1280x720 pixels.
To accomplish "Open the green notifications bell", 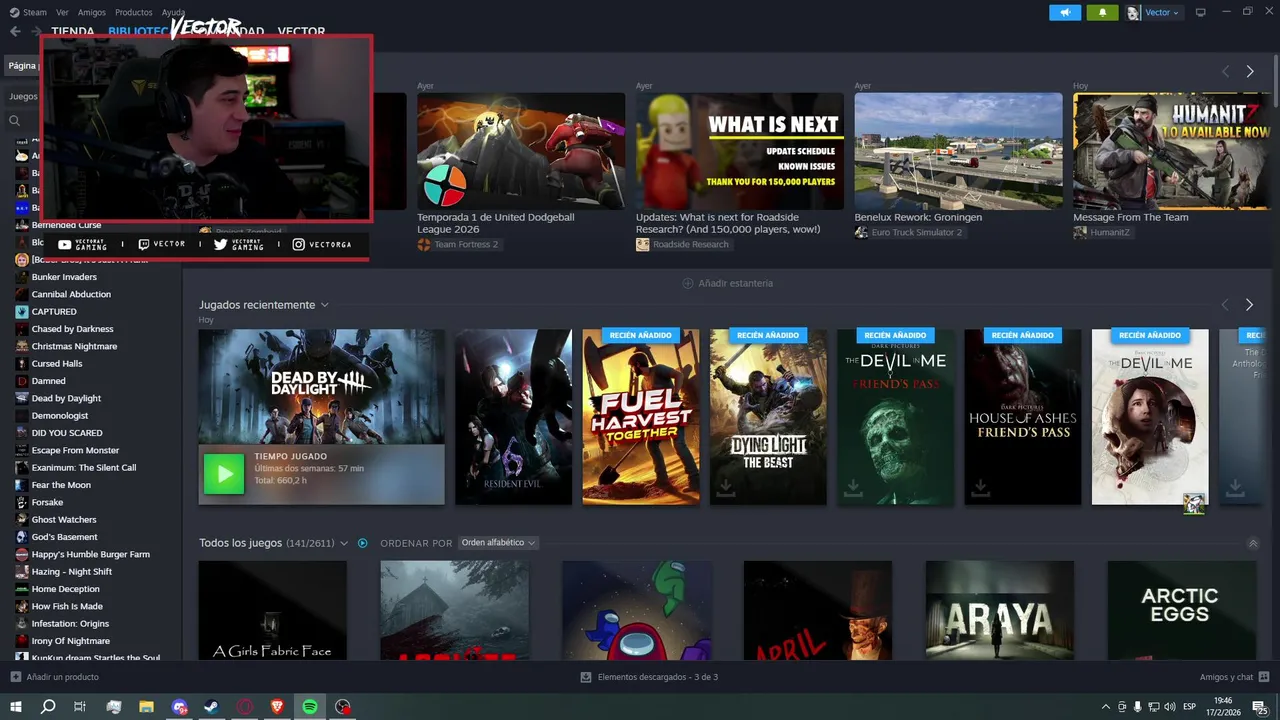I will [x=1103, y=12].
